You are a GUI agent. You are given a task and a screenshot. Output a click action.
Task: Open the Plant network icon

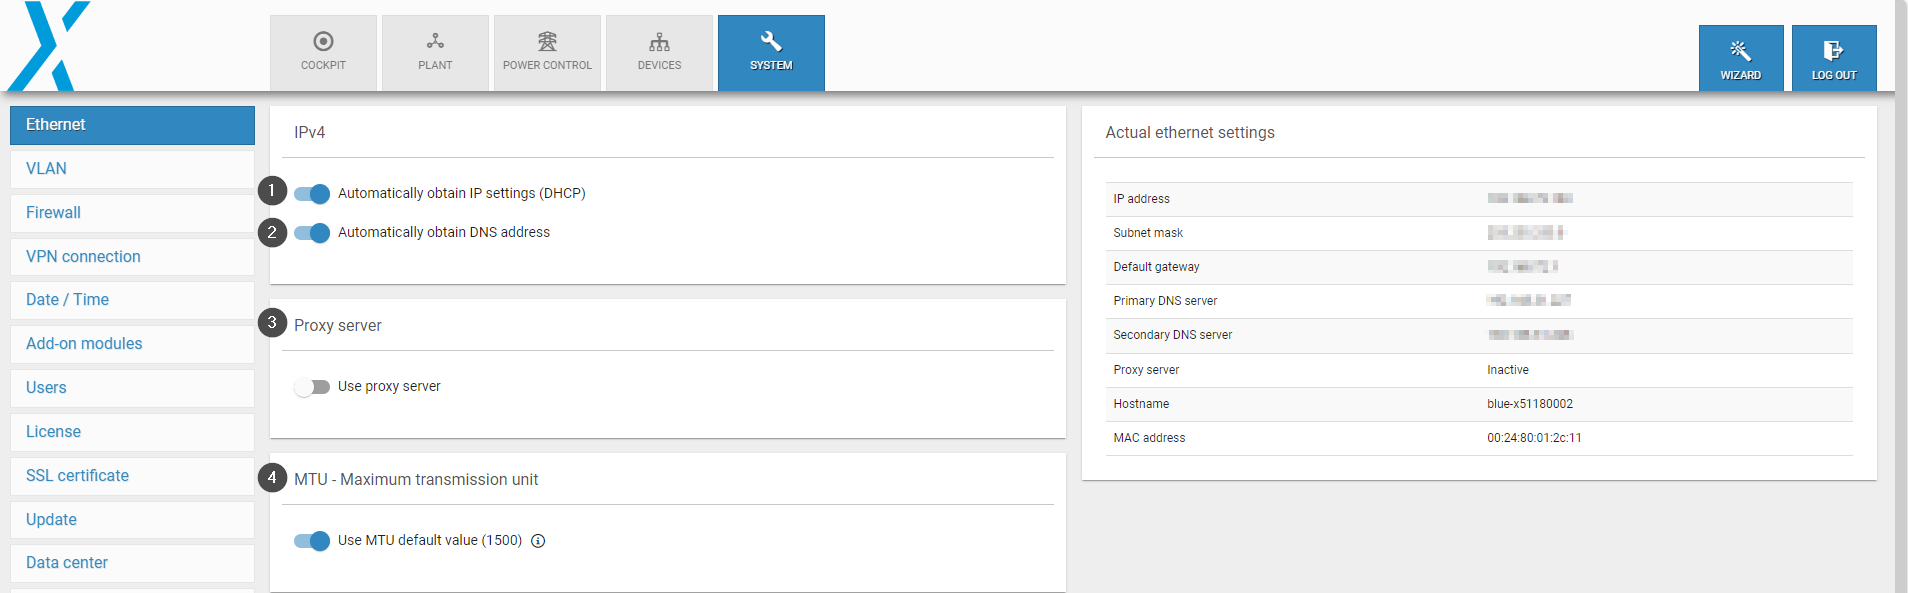point(435,41)
